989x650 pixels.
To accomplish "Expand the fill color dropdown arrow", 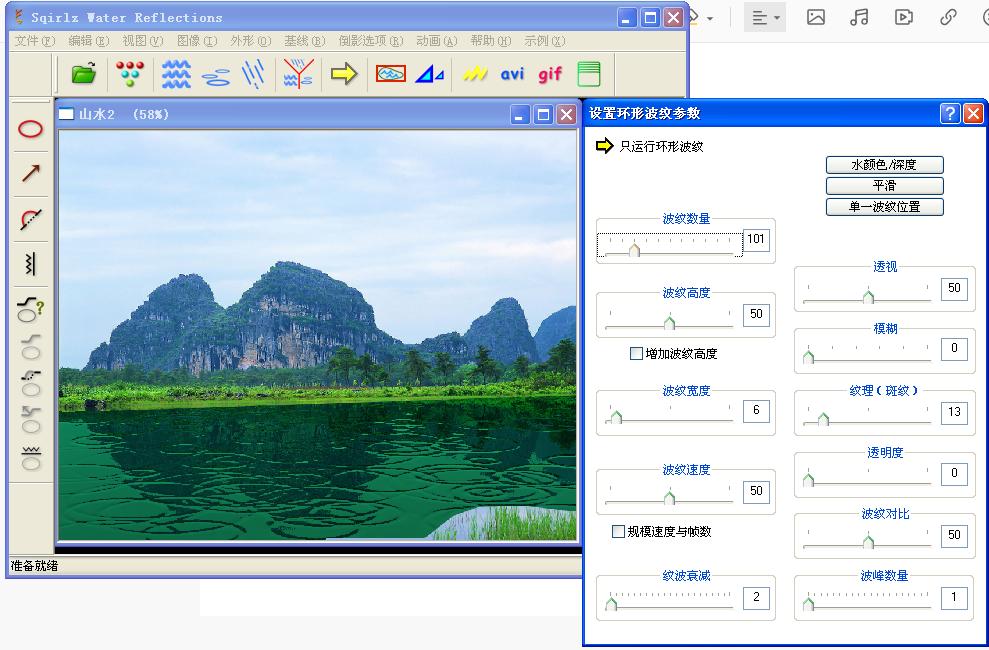I will point(710,18).
